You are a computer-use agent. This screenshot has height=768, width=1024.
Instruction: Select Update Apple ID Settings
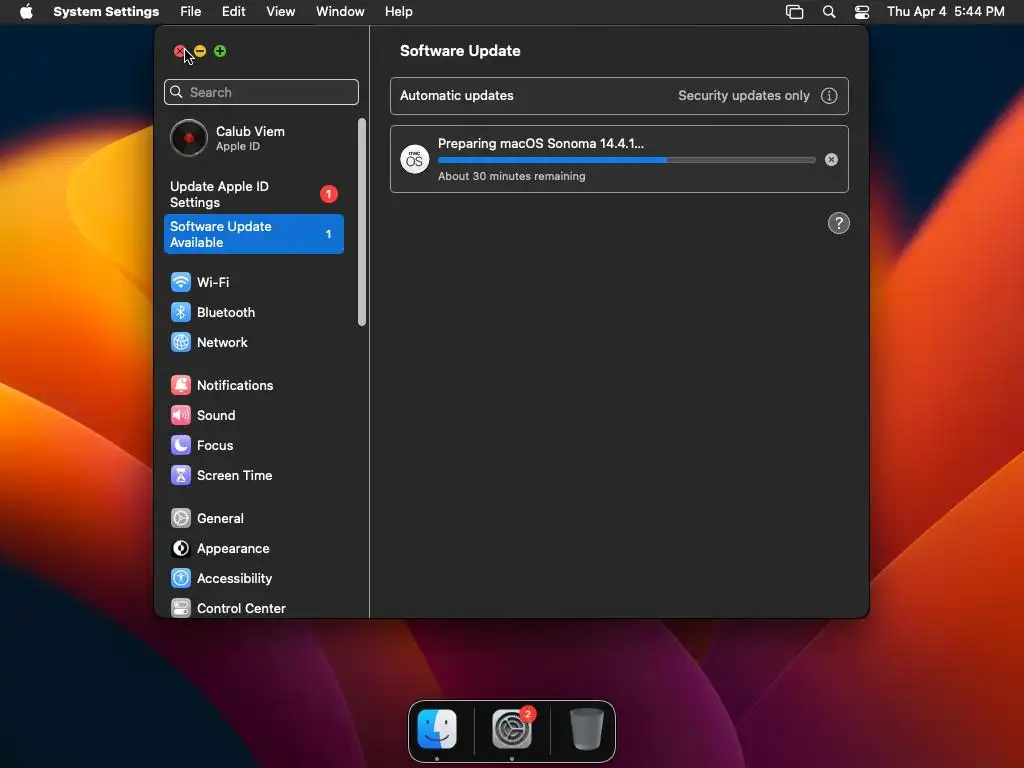(253, 194)
